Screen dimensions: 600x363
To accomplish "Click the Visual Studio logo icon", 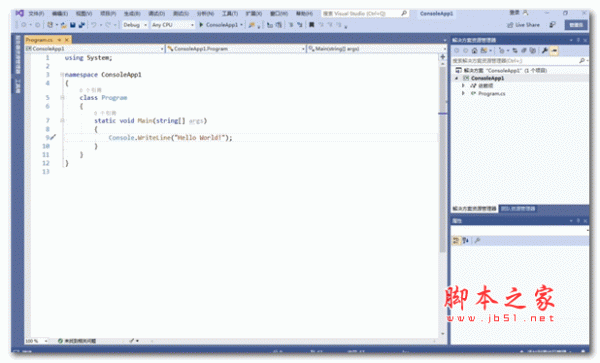I will 20,13.
